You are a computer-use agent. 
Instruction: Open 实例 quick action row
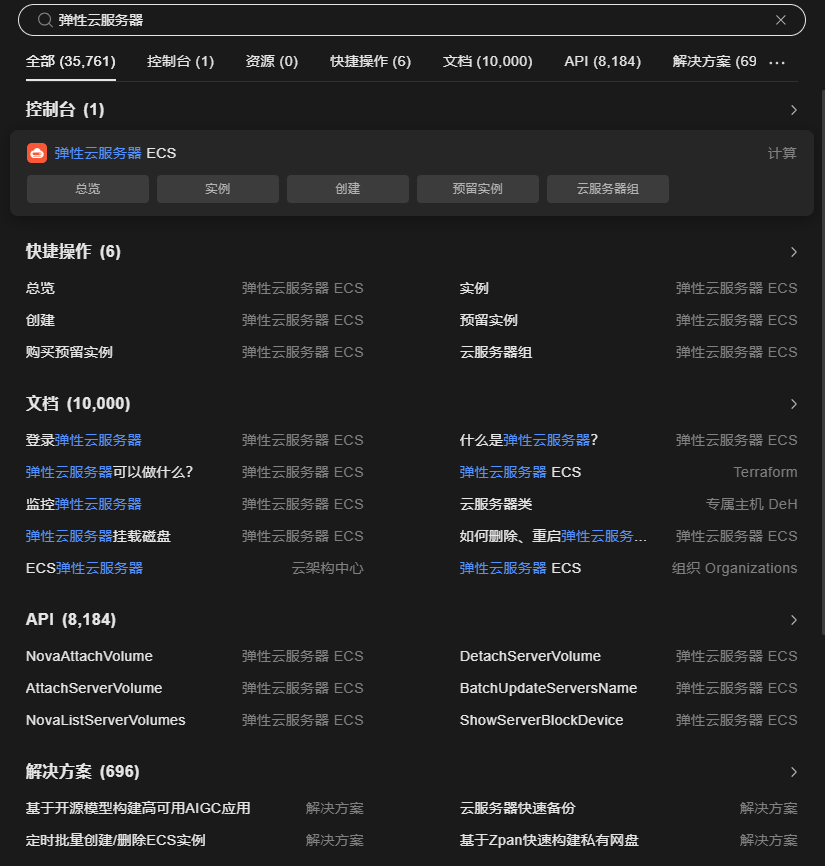click(628, 288)
